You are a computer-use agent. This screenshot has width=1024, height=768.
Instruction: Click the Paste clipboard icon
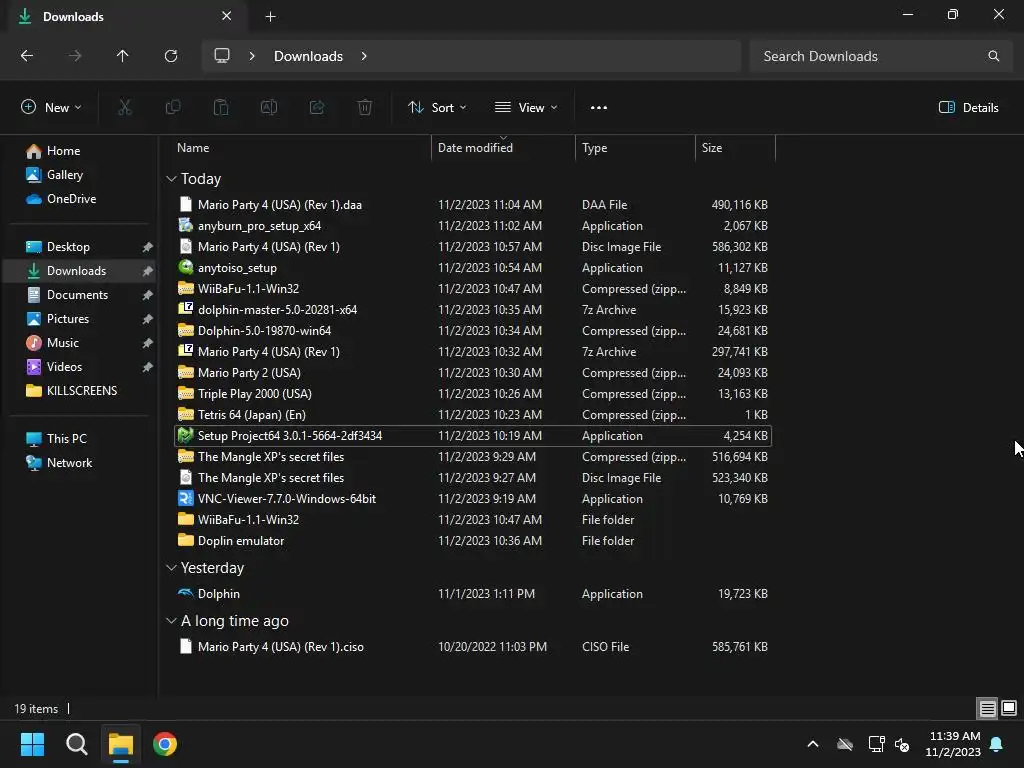tap(221, 107)
